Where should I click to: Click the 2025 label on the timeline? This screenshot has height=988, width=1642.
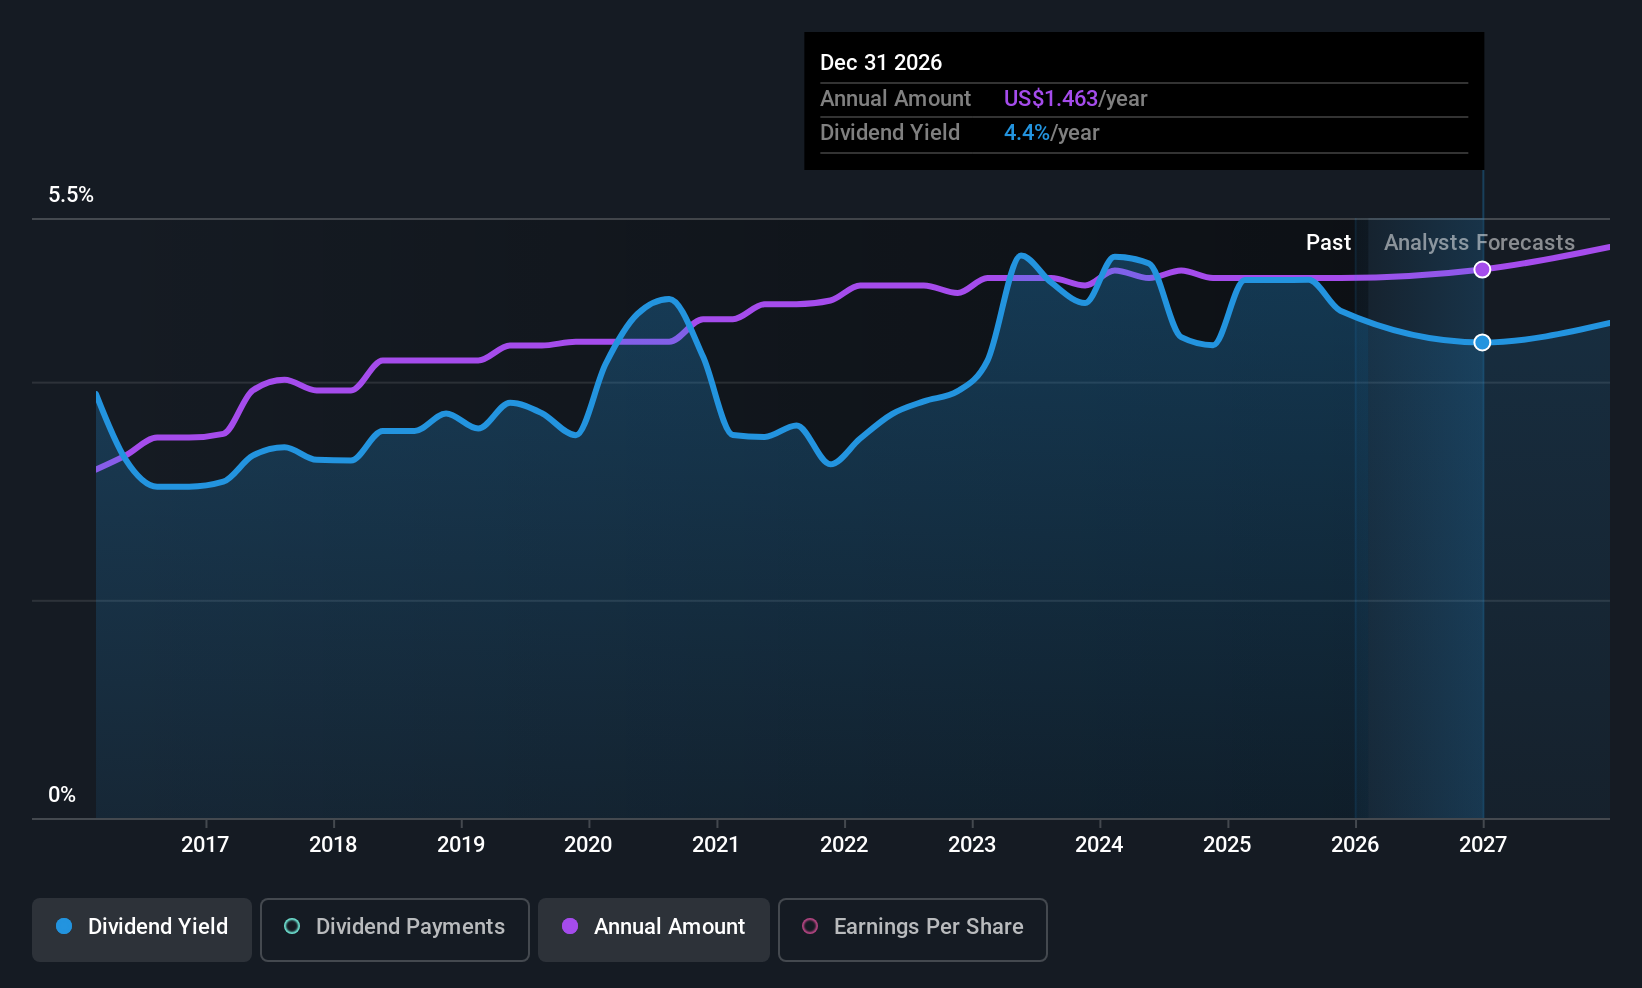pyautogui.click(x=1227, y=845)
